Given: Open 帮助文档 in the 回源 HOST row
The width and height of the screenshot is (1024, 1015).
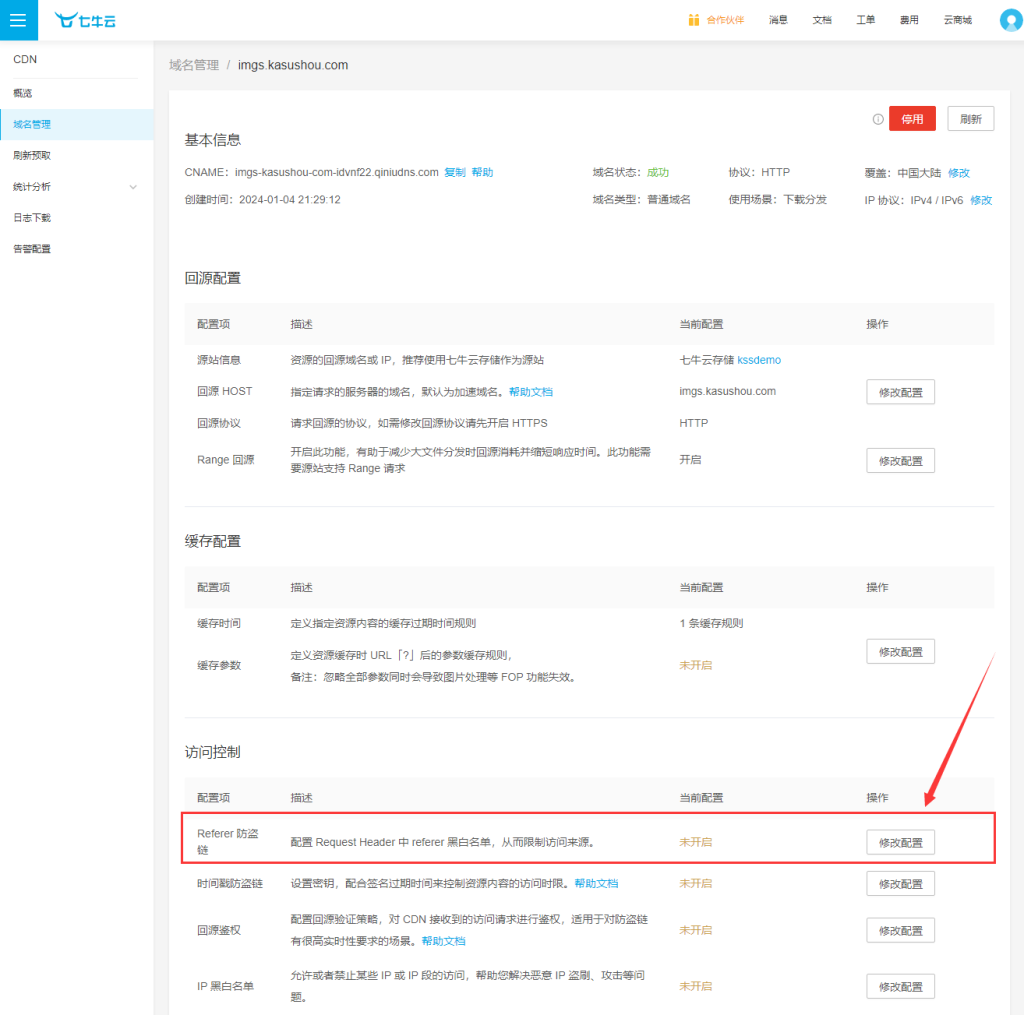Looking at the screenshot, I should (x=530, y=392).
